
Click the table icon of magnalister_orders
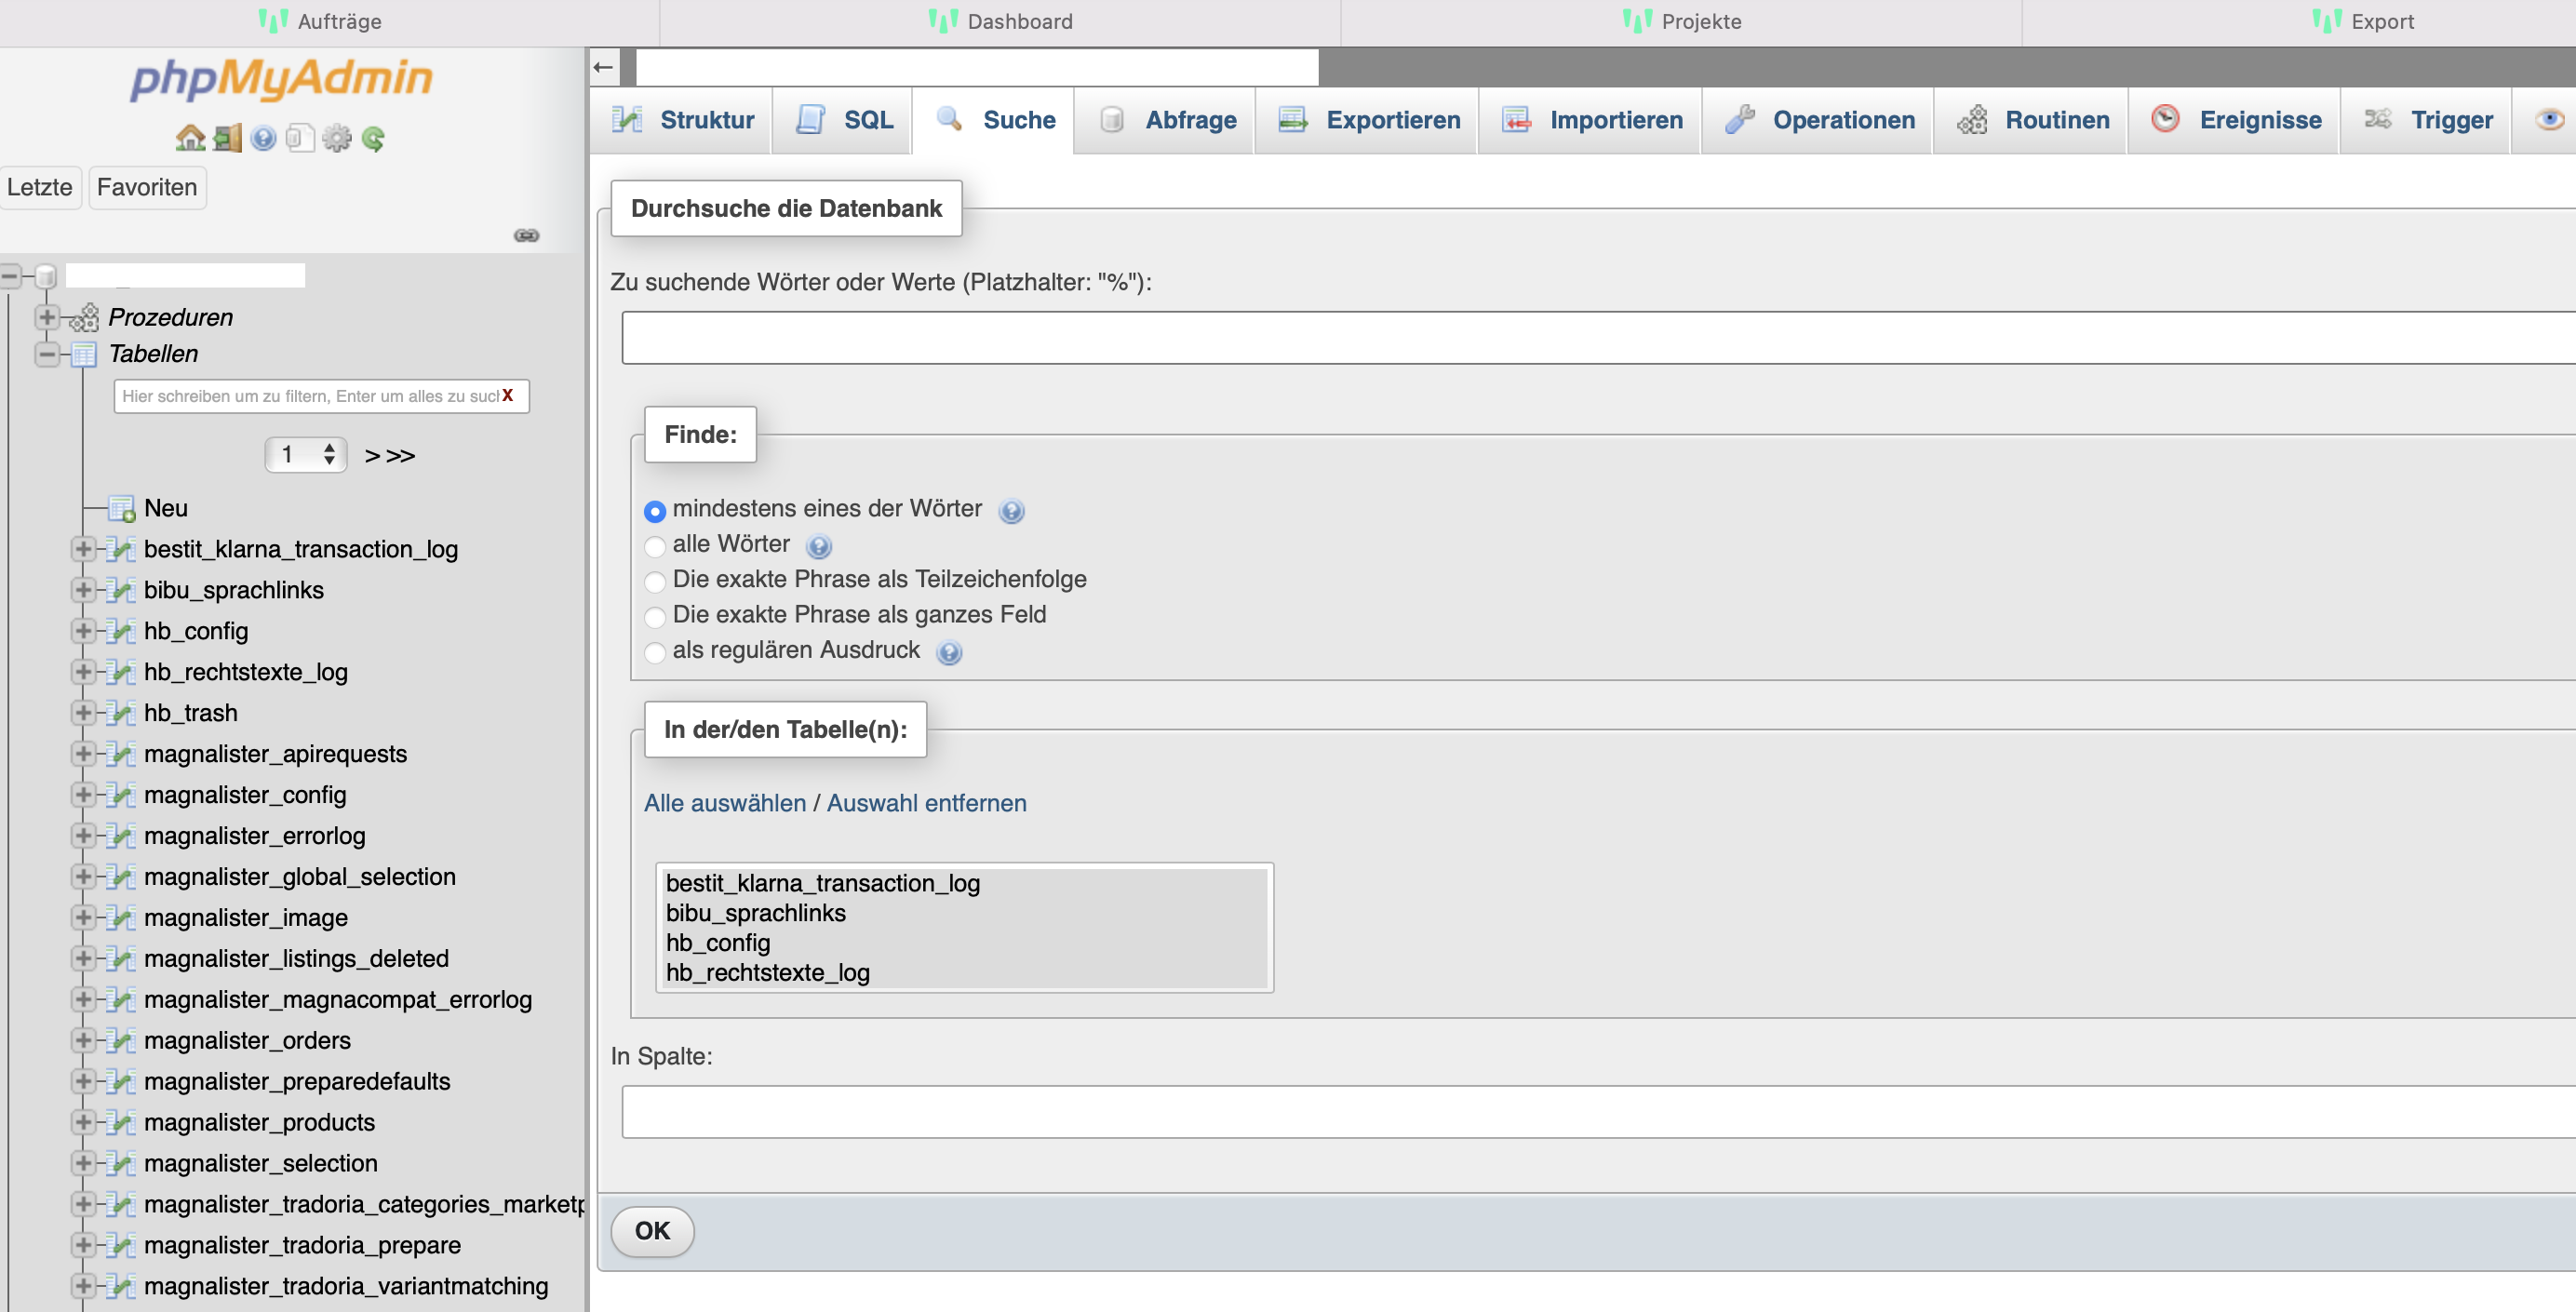121,1041
